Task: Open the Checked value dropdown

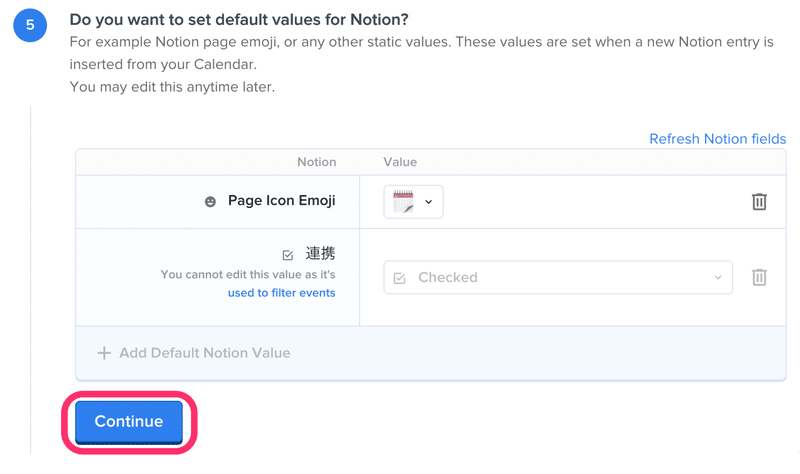Action: tap(558, 277)
